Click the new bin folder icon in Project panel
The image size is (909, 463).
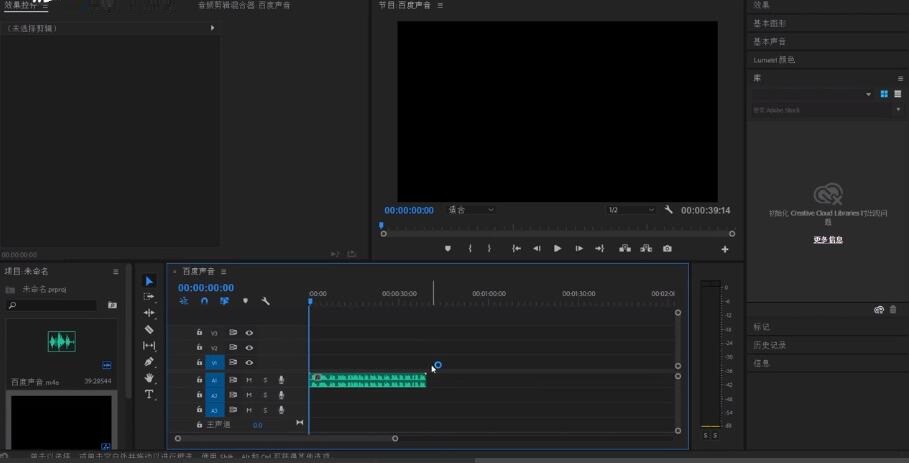click(x=112, y=305)
